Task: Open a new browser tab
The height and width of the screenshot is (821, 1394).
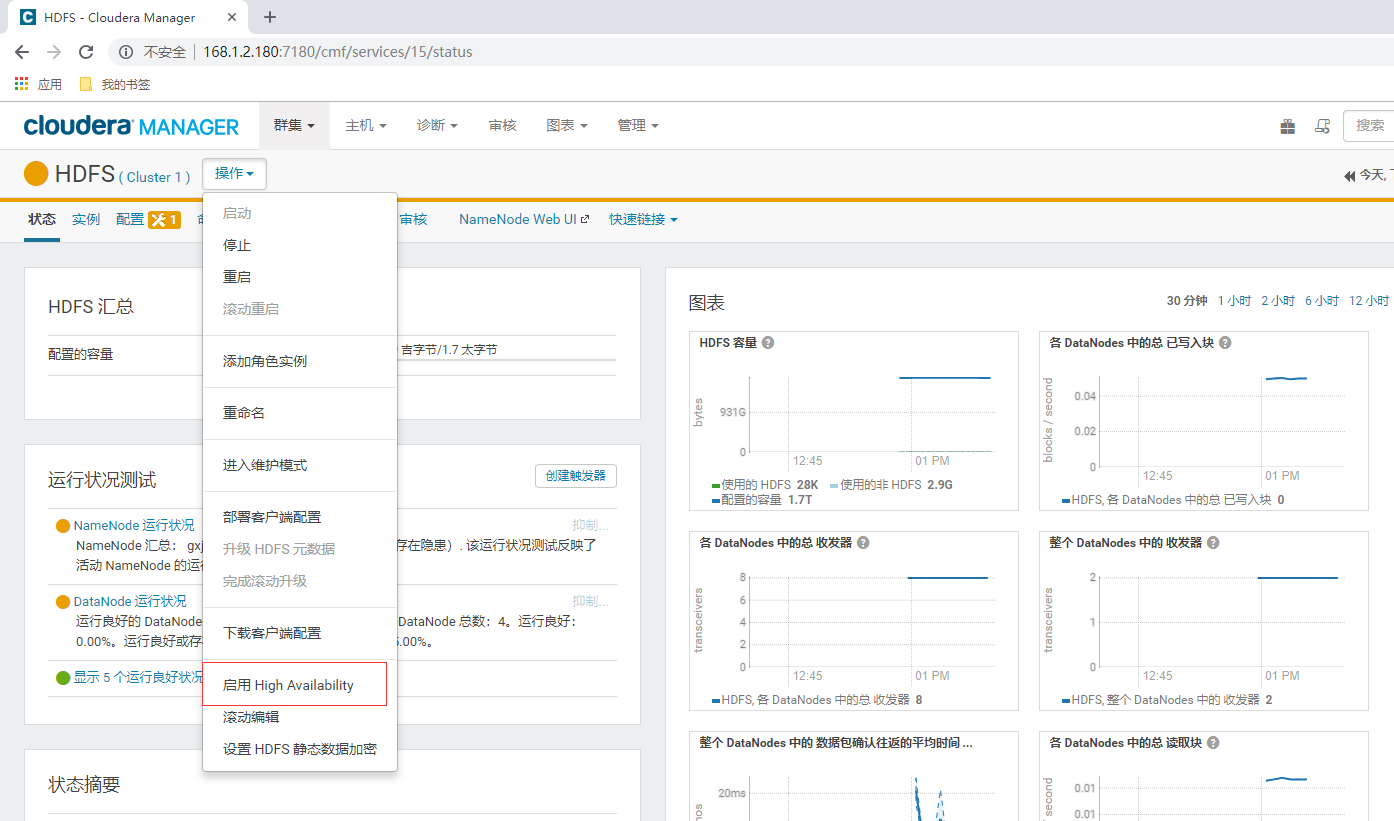Action: click(269, 17)
